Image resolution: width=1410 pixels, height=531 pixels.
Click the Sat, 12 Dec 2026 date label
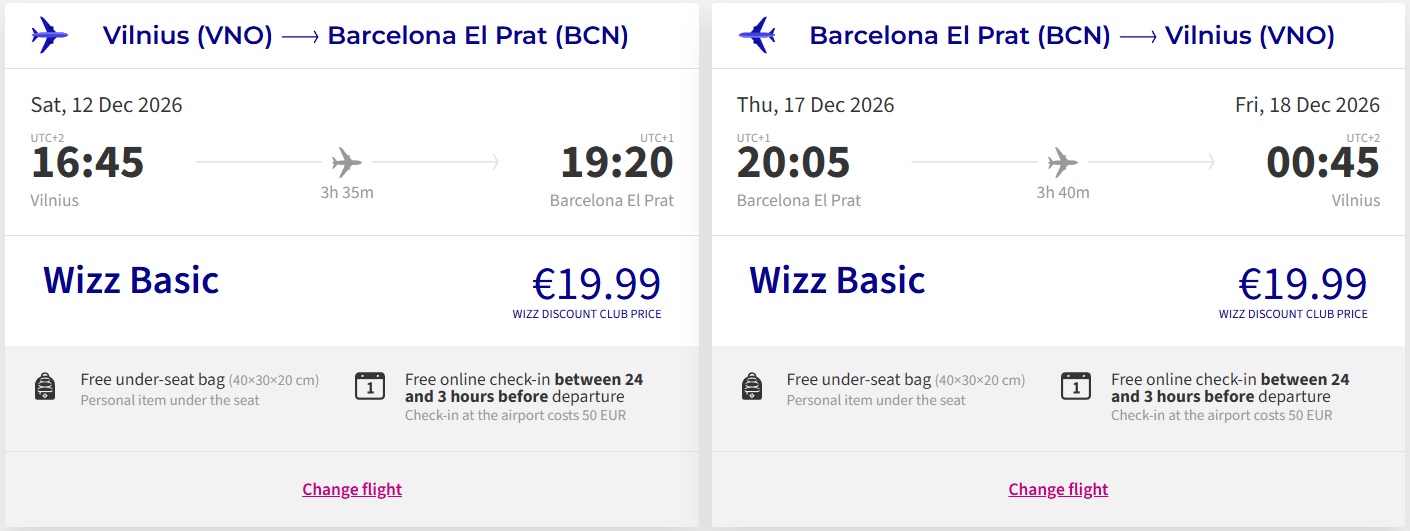[107, 105]
